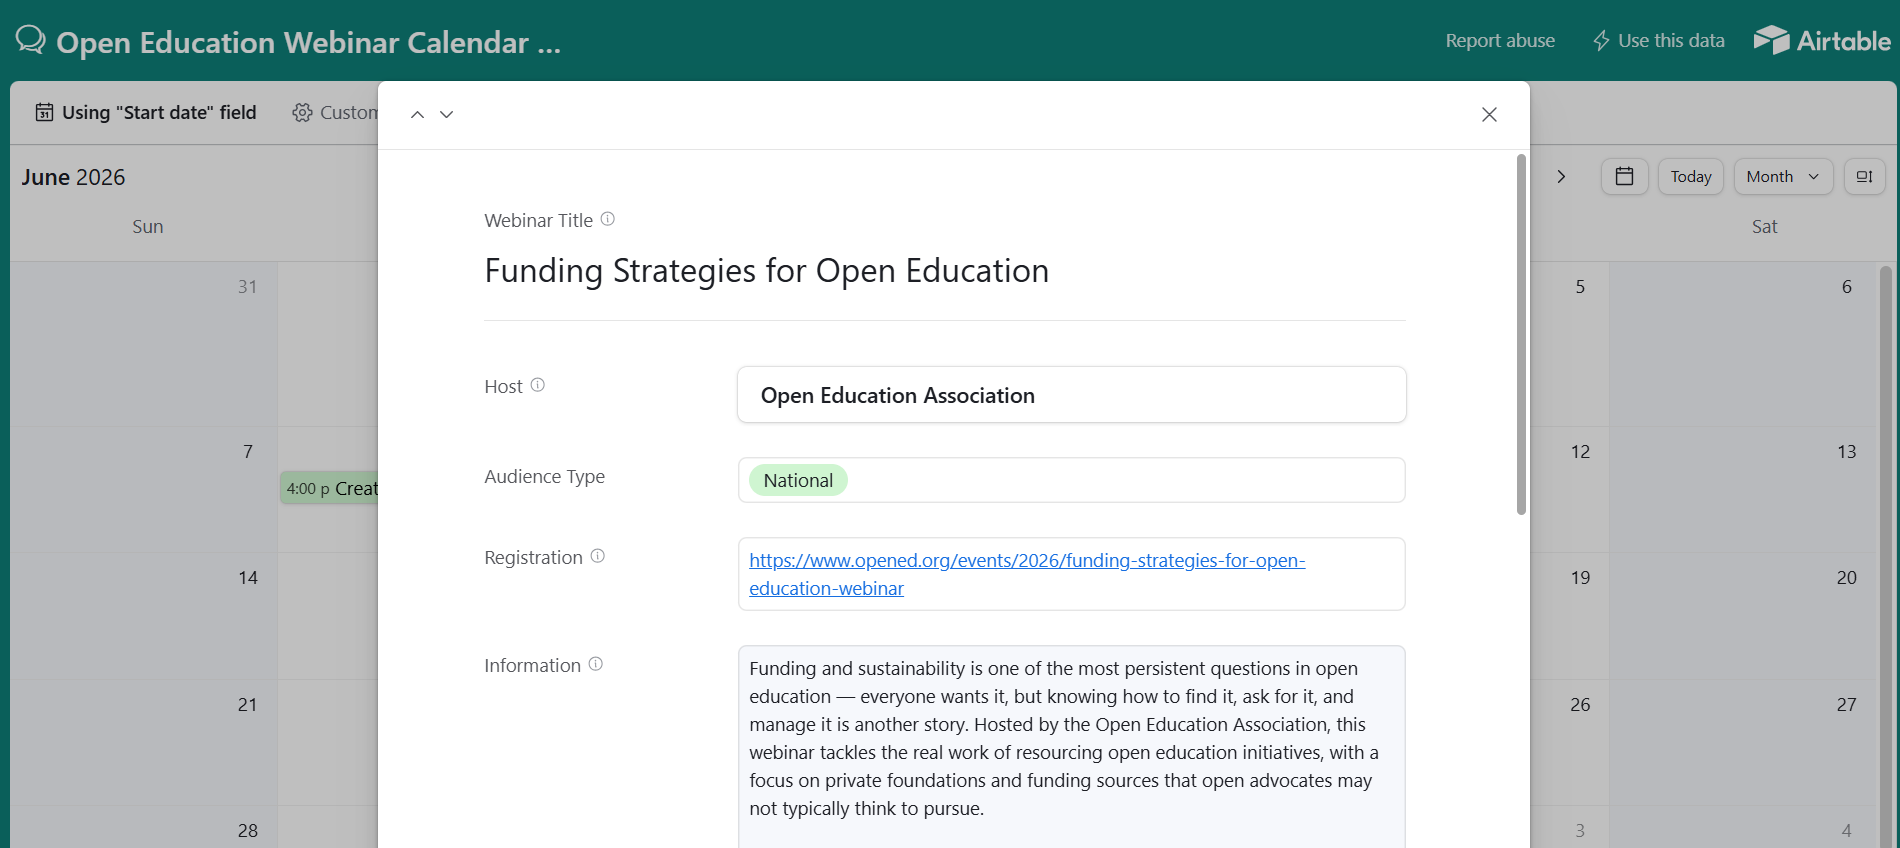Image resolution: width=1900 pixels, height=848 pixels.
Task: Toggle the record list side panel icon
Action: coord(1864,177)
